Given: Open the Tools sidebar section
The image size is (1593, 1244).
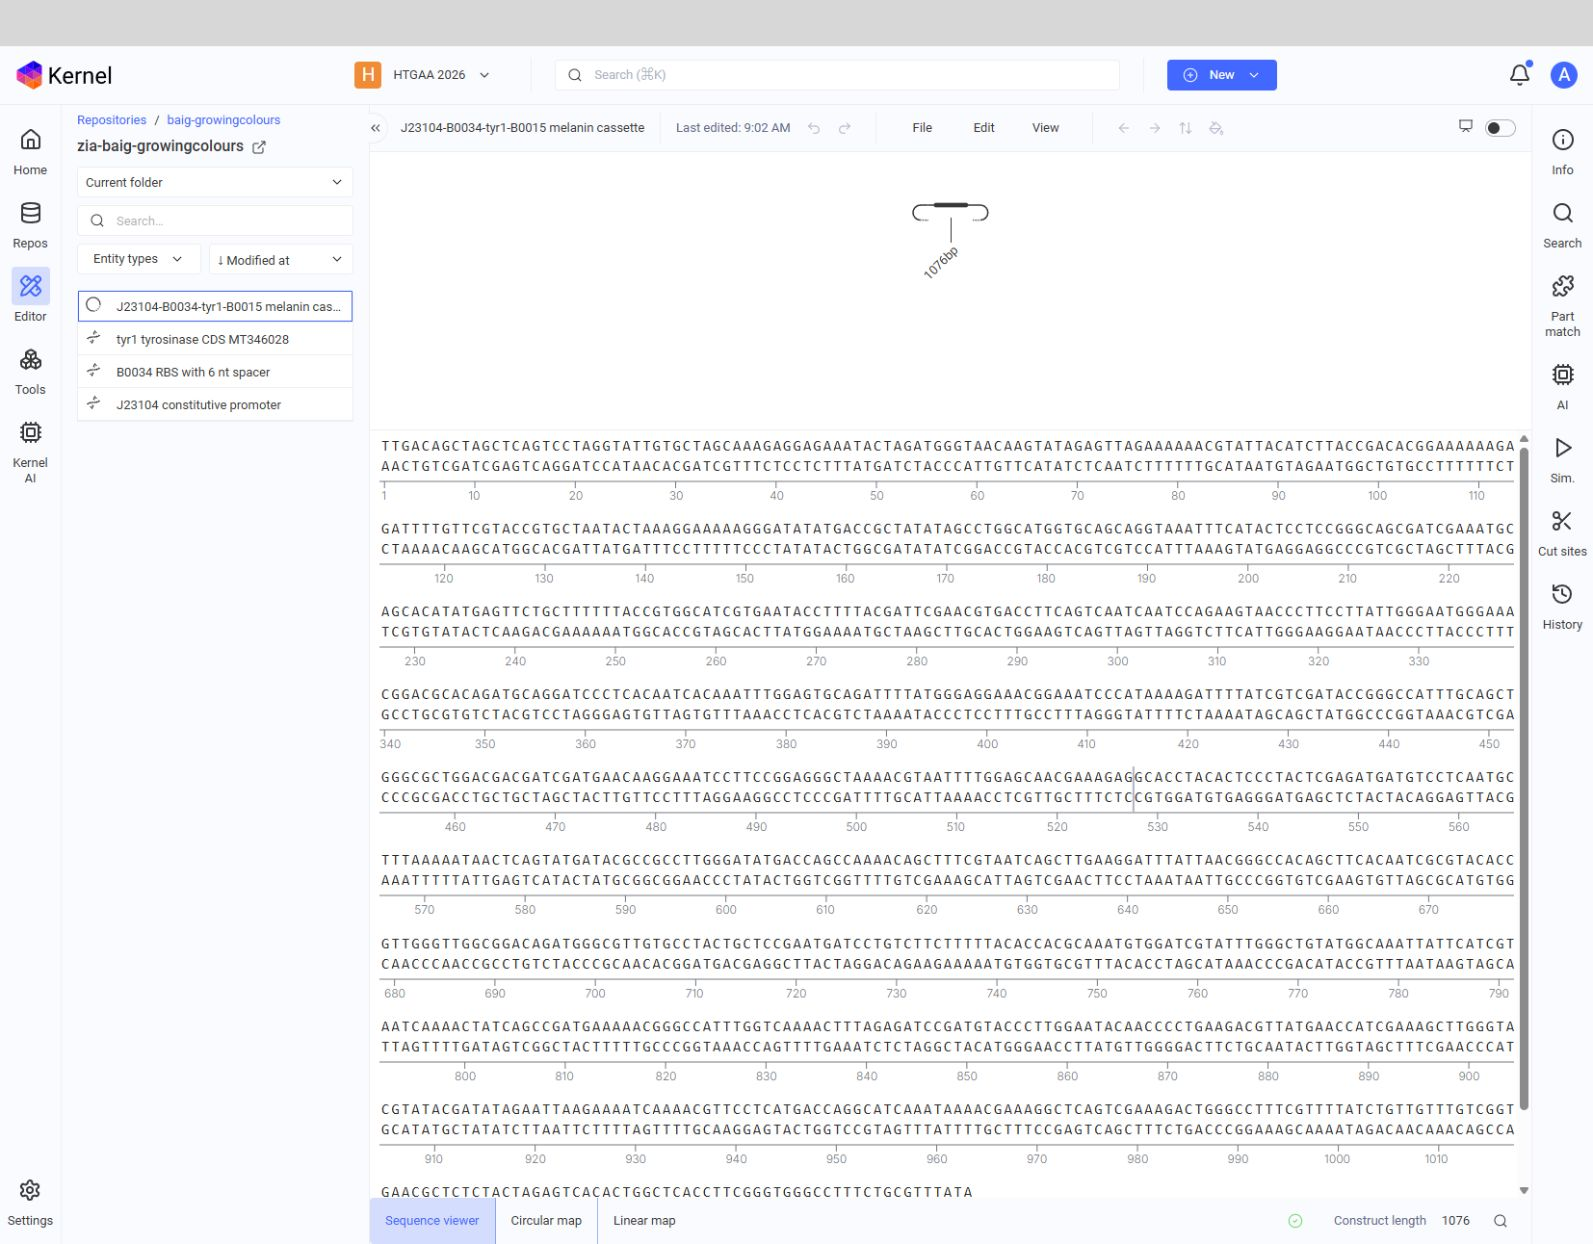Looking at the screenshot, I should point(30,371).
